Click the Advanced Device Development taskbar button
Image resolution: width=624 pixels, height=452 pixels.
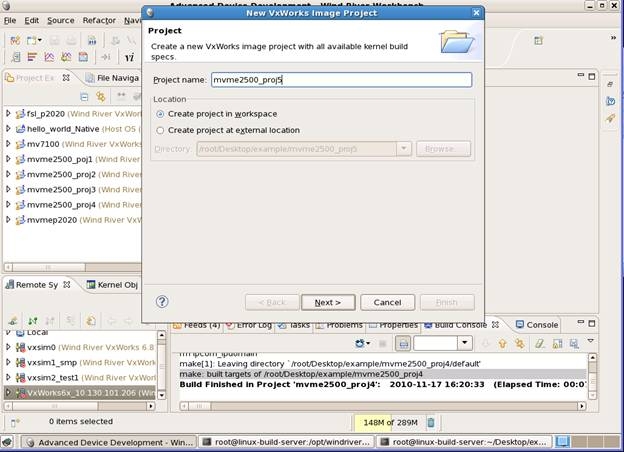tap(109, 442)
